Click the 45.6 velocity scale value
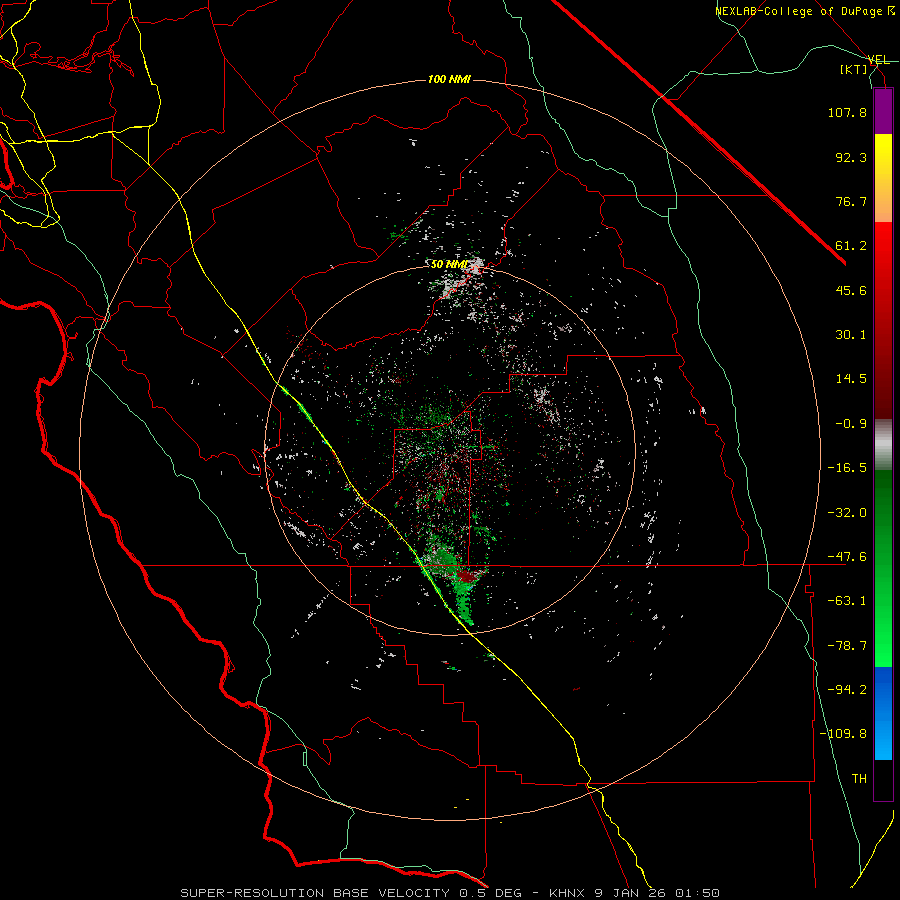900x900 pixels. [851, 290]
